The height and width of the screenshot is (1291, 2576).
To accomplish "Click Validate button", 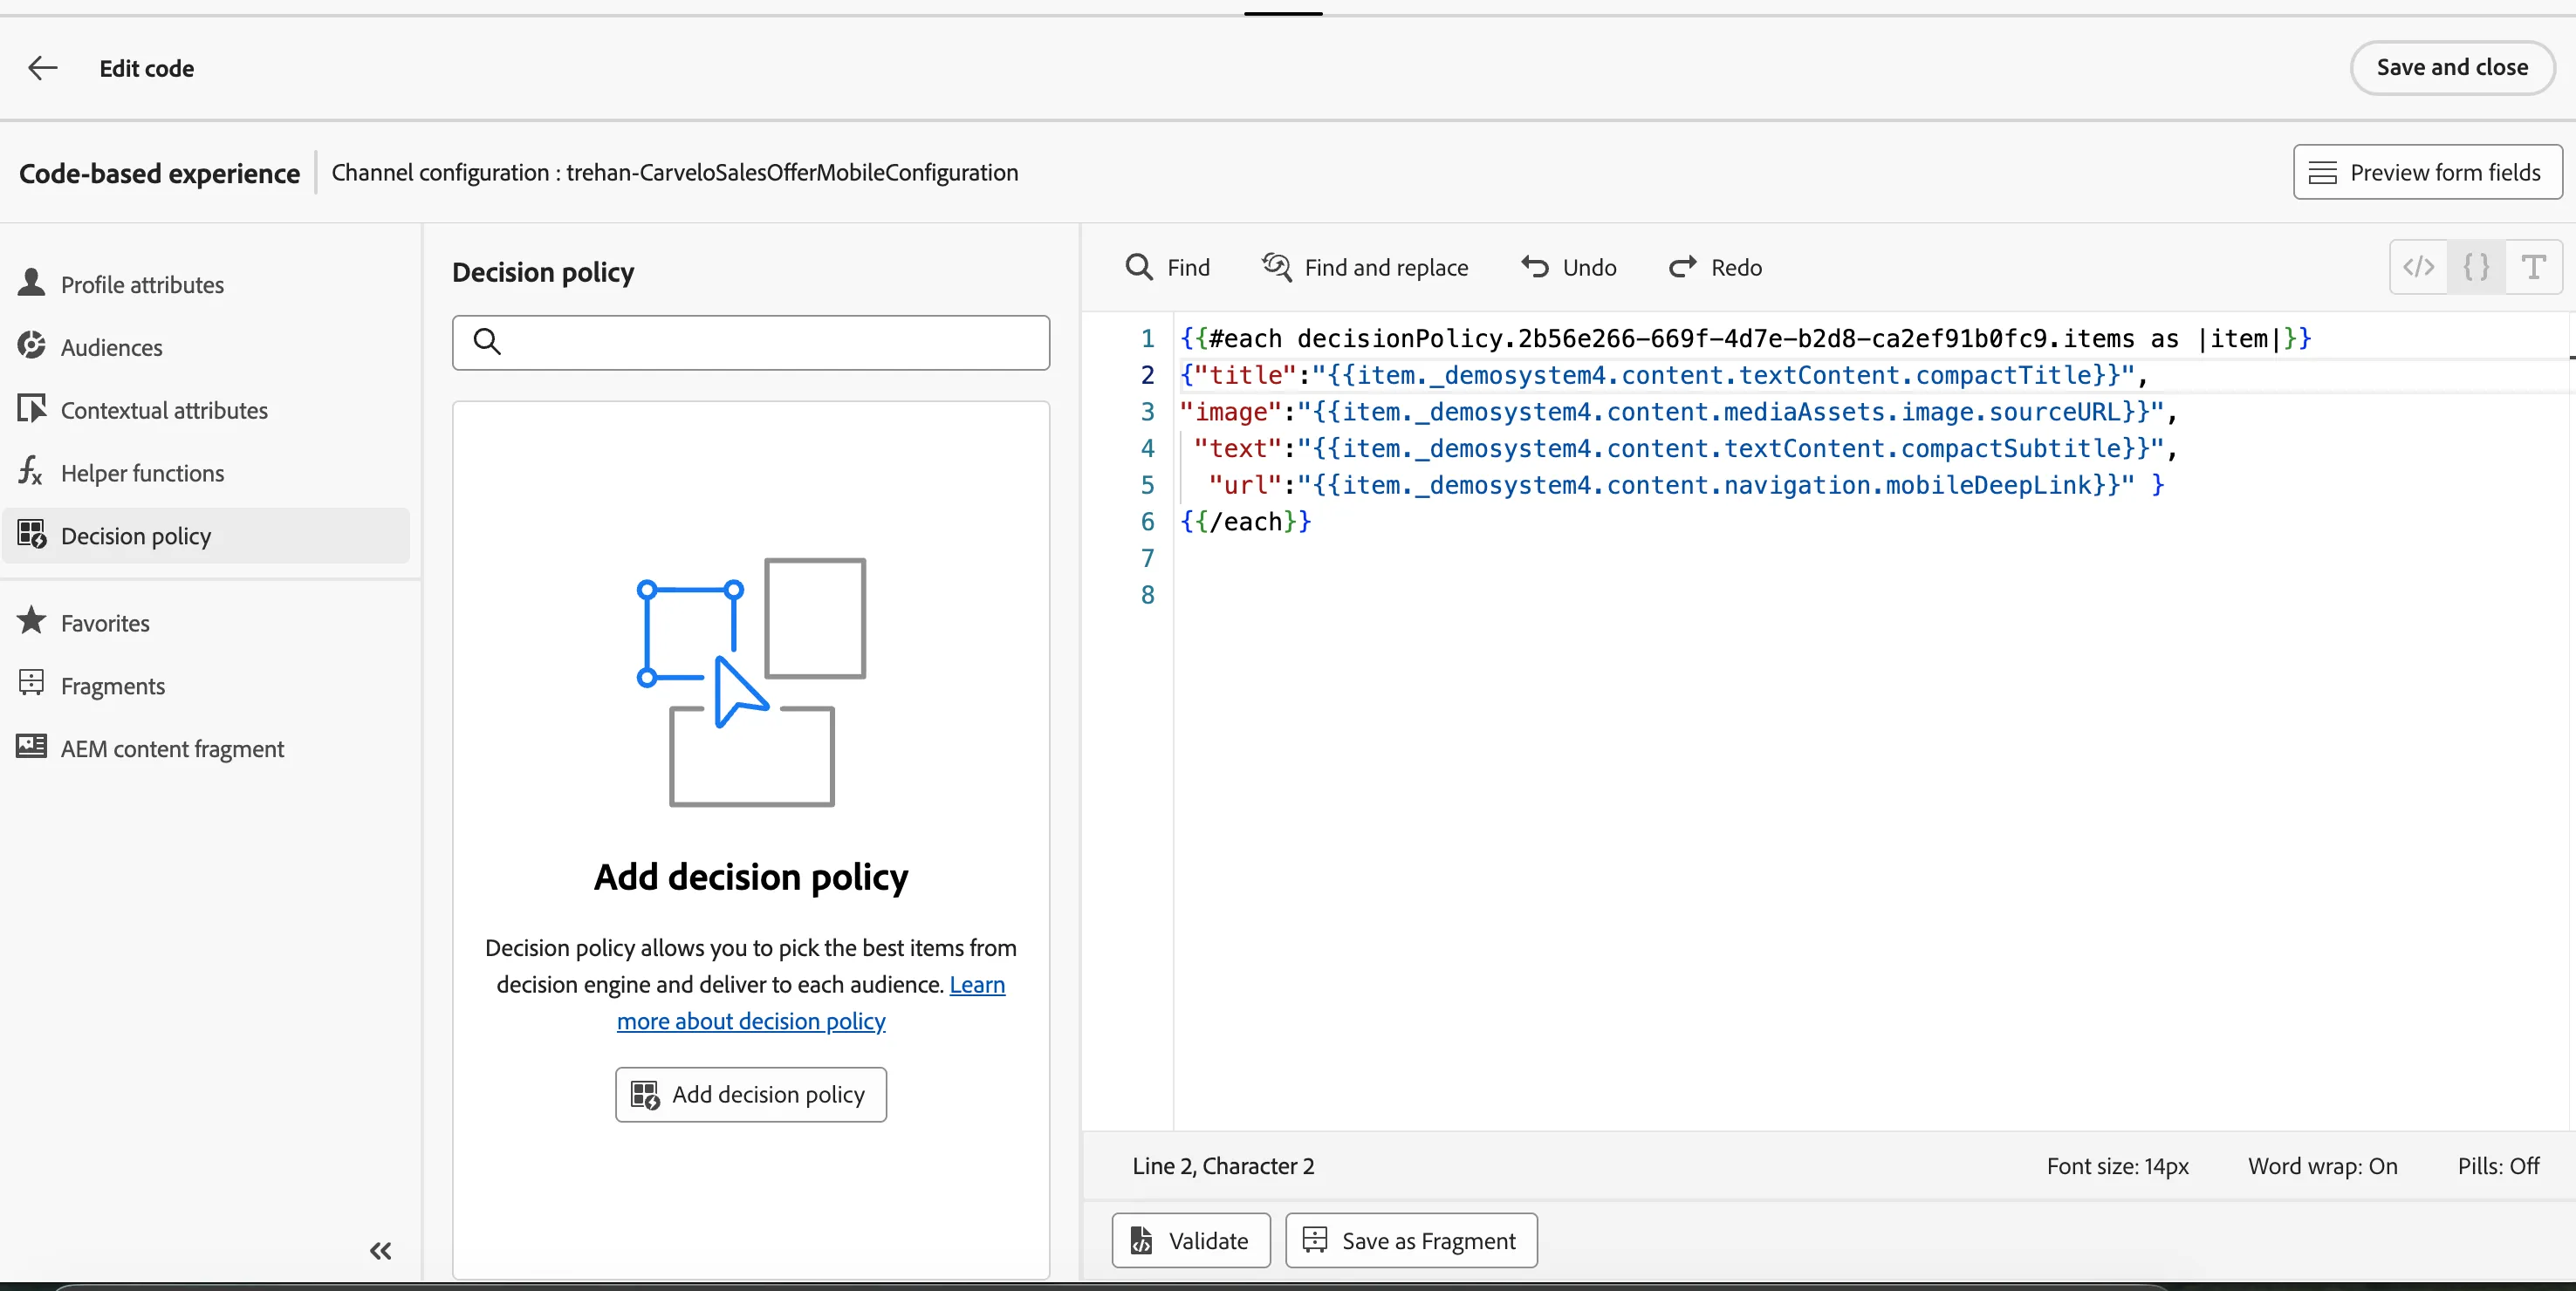I will pos(1191,1240).
